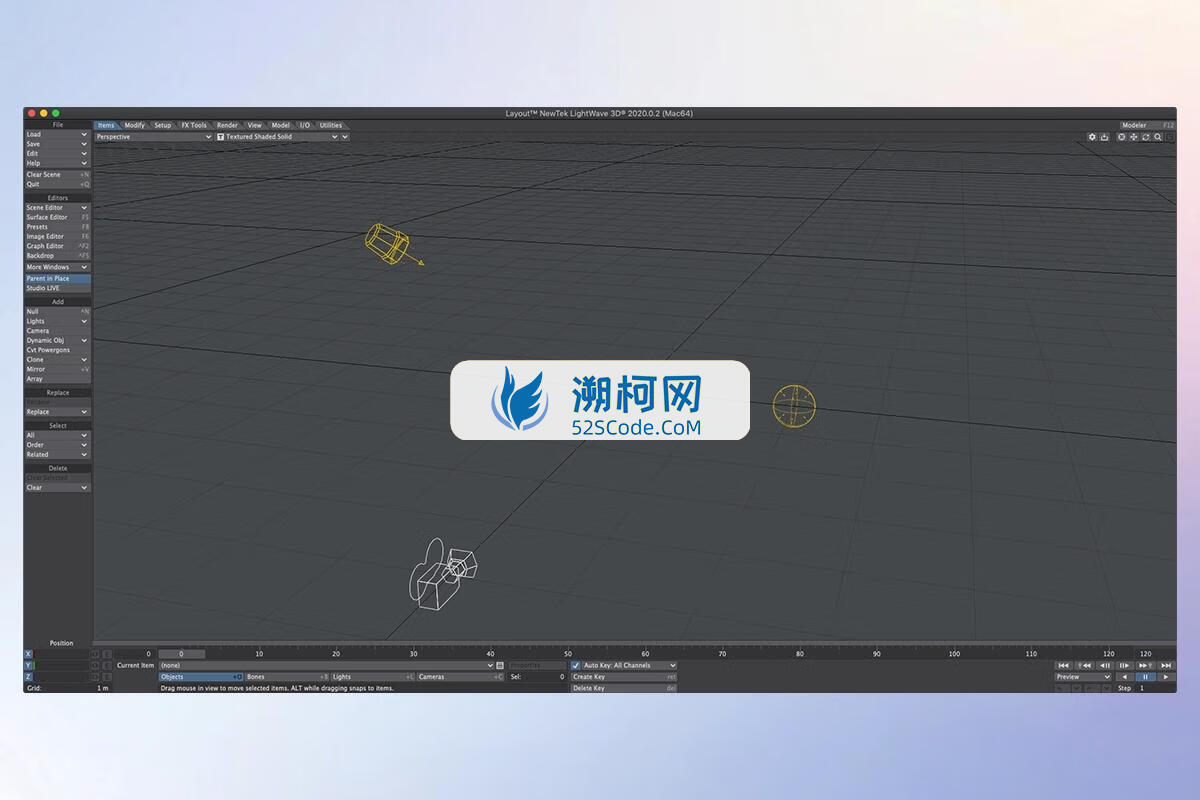This screenshot has height=800, width=1200.
Task: Click the Modeler button
Action: click(1147, 125)
